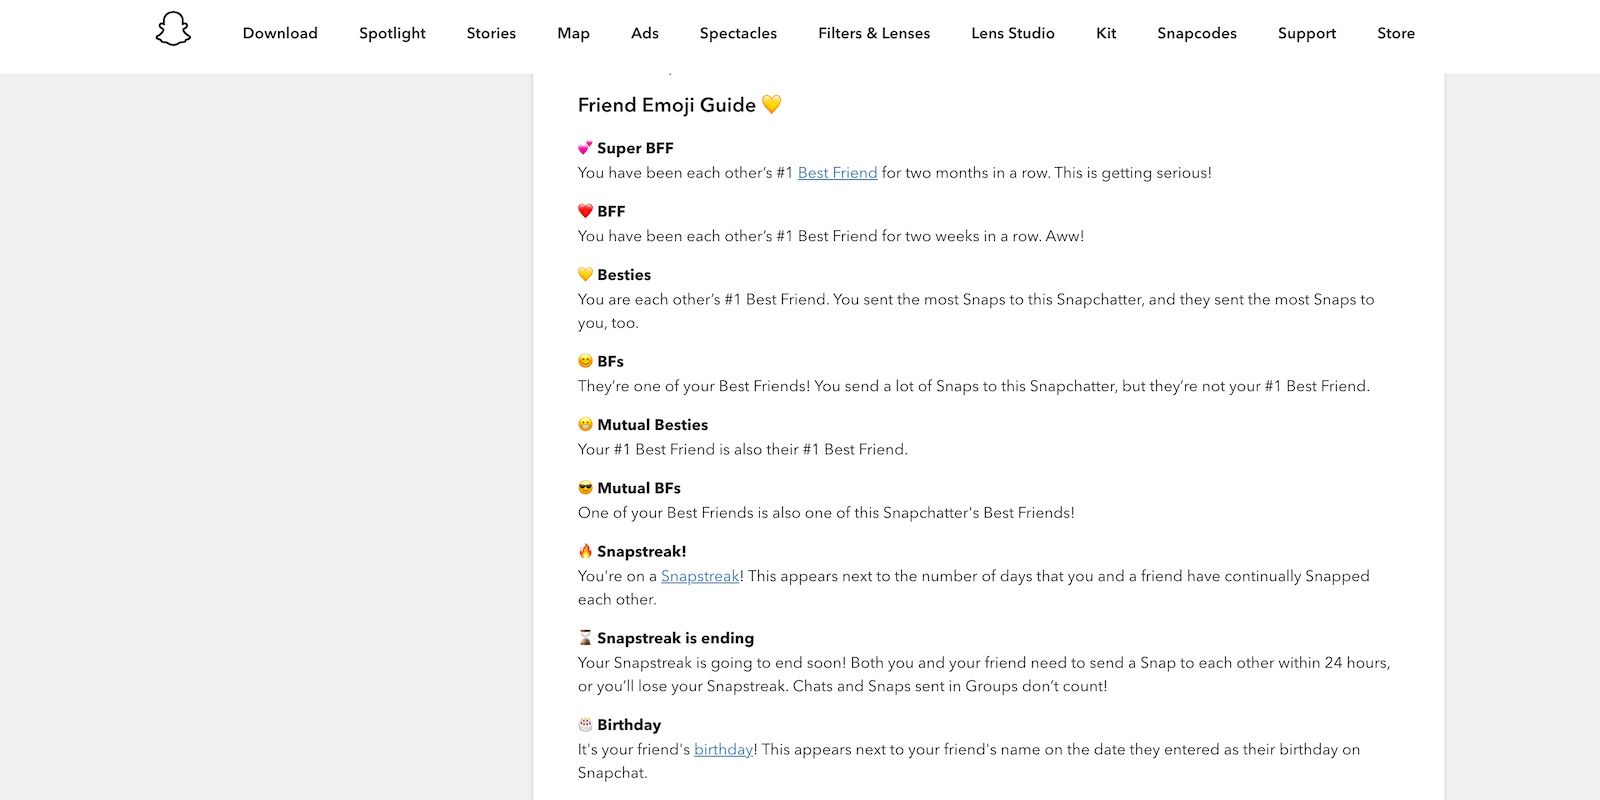Click the two pink hearts Super BFF emoji
The height and width of the screenshot is (800, 1600).
click(x=585, y=148)
